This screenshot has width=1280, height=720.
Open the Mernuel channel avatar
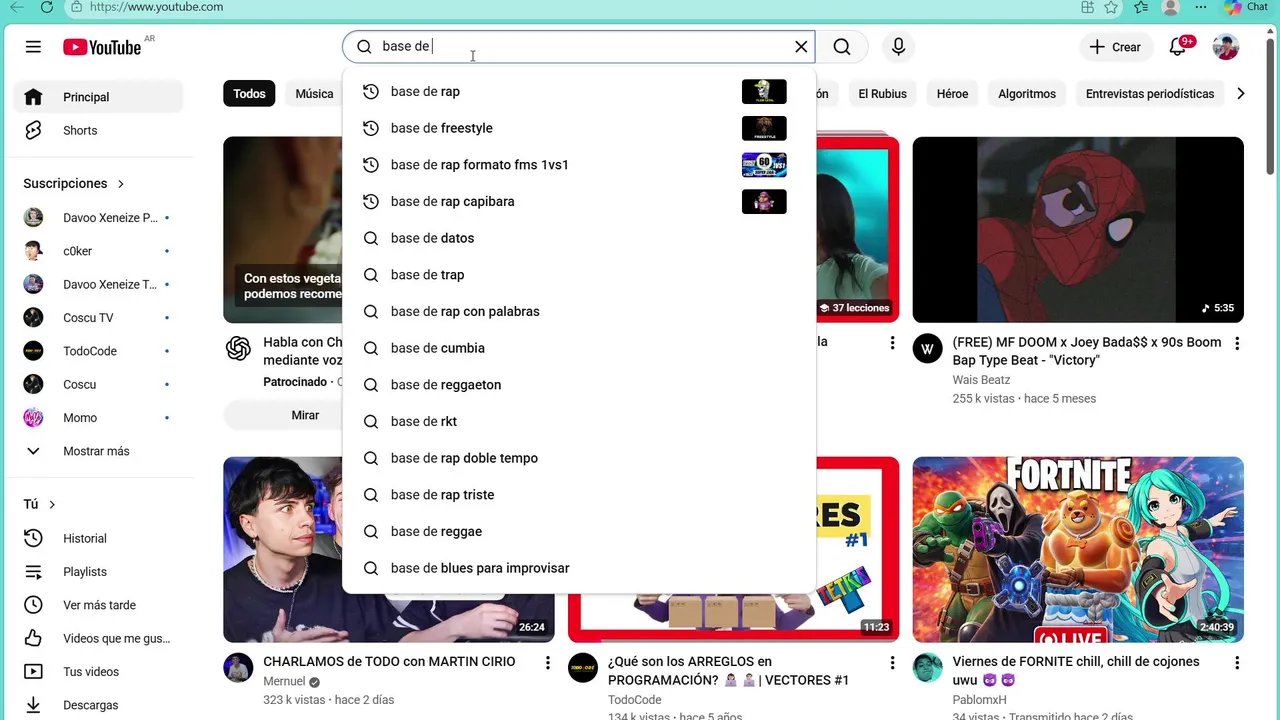(238, 668)
